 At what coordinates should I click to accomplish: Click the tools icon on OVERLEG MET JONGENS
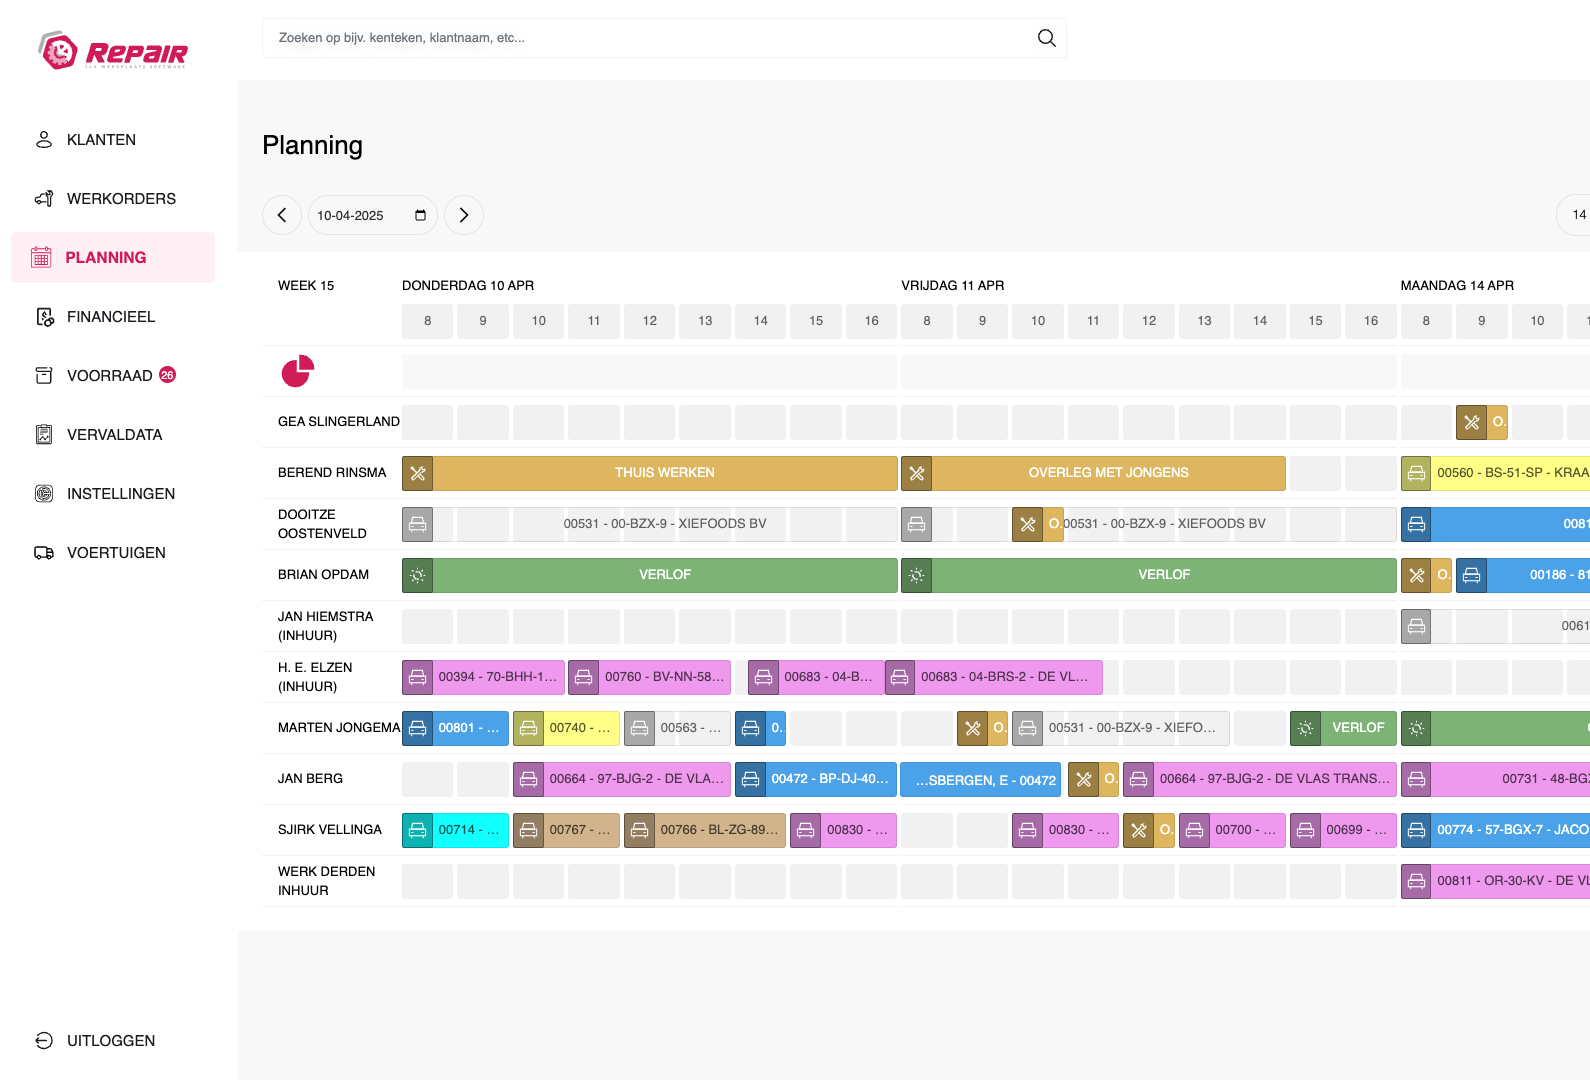click(917, 473)
